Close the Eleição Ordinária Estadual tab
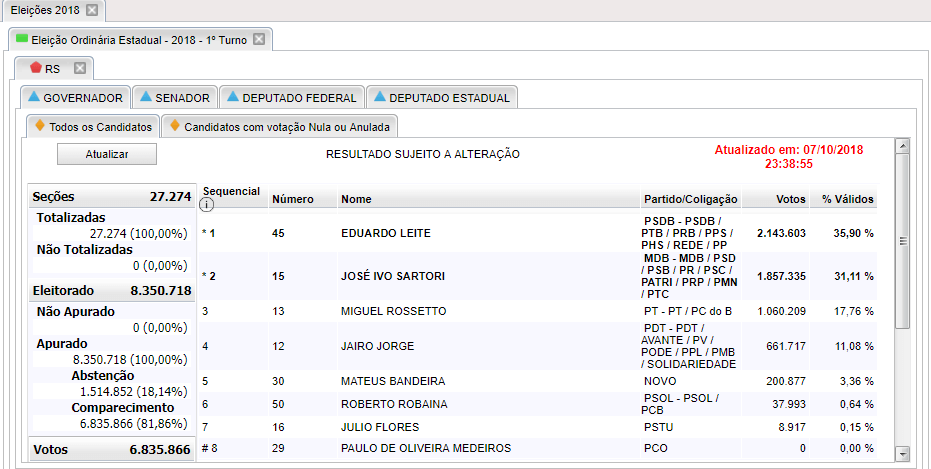Viewport: 931px width, 469px height. pos(259,40)
